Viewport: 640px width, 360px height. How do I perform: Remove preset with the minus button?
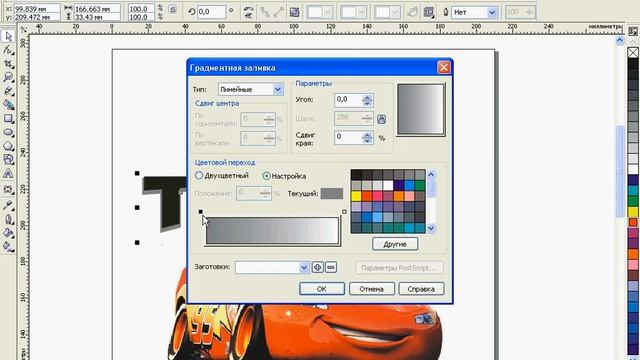pos(331,267)
